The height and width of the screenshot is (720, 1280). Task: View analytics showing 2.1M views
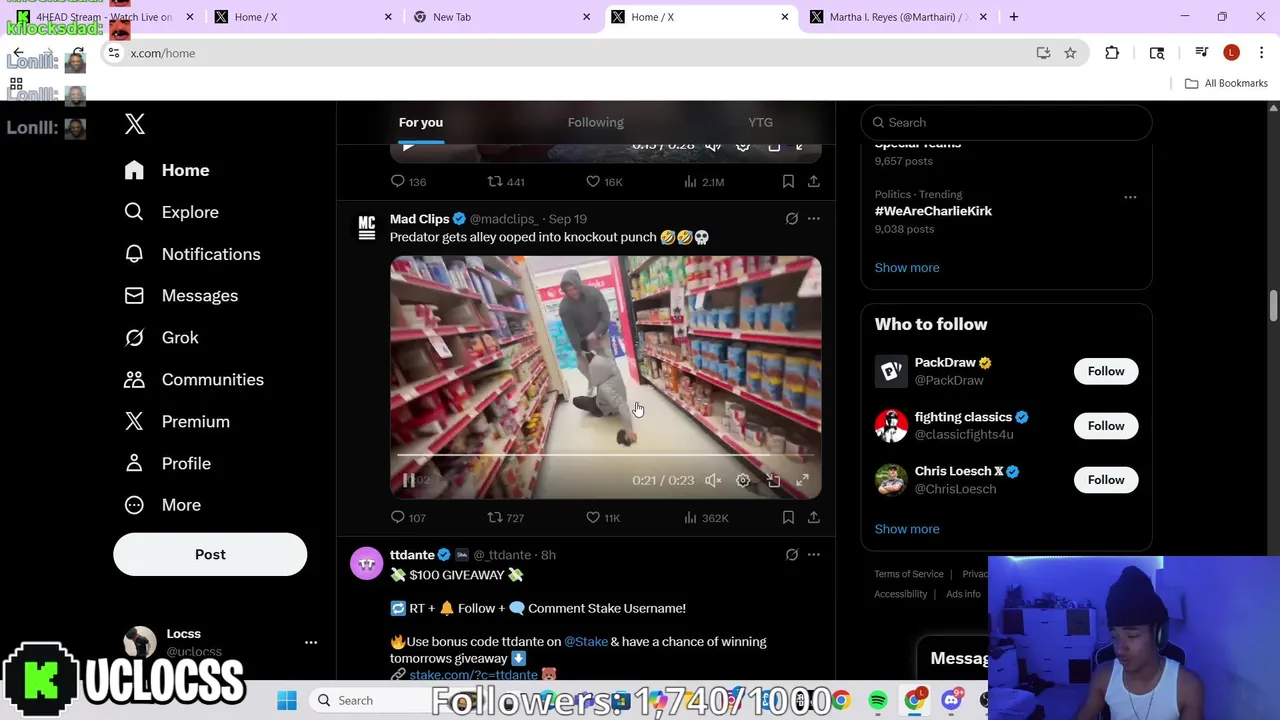click(x=704, y=181)
